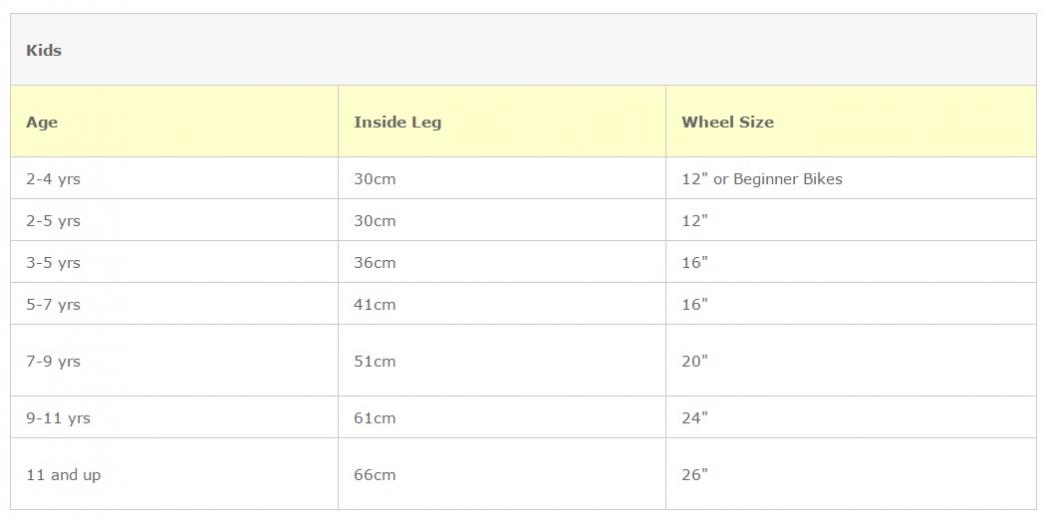Click the 7-9 yrs age cell

53,361
